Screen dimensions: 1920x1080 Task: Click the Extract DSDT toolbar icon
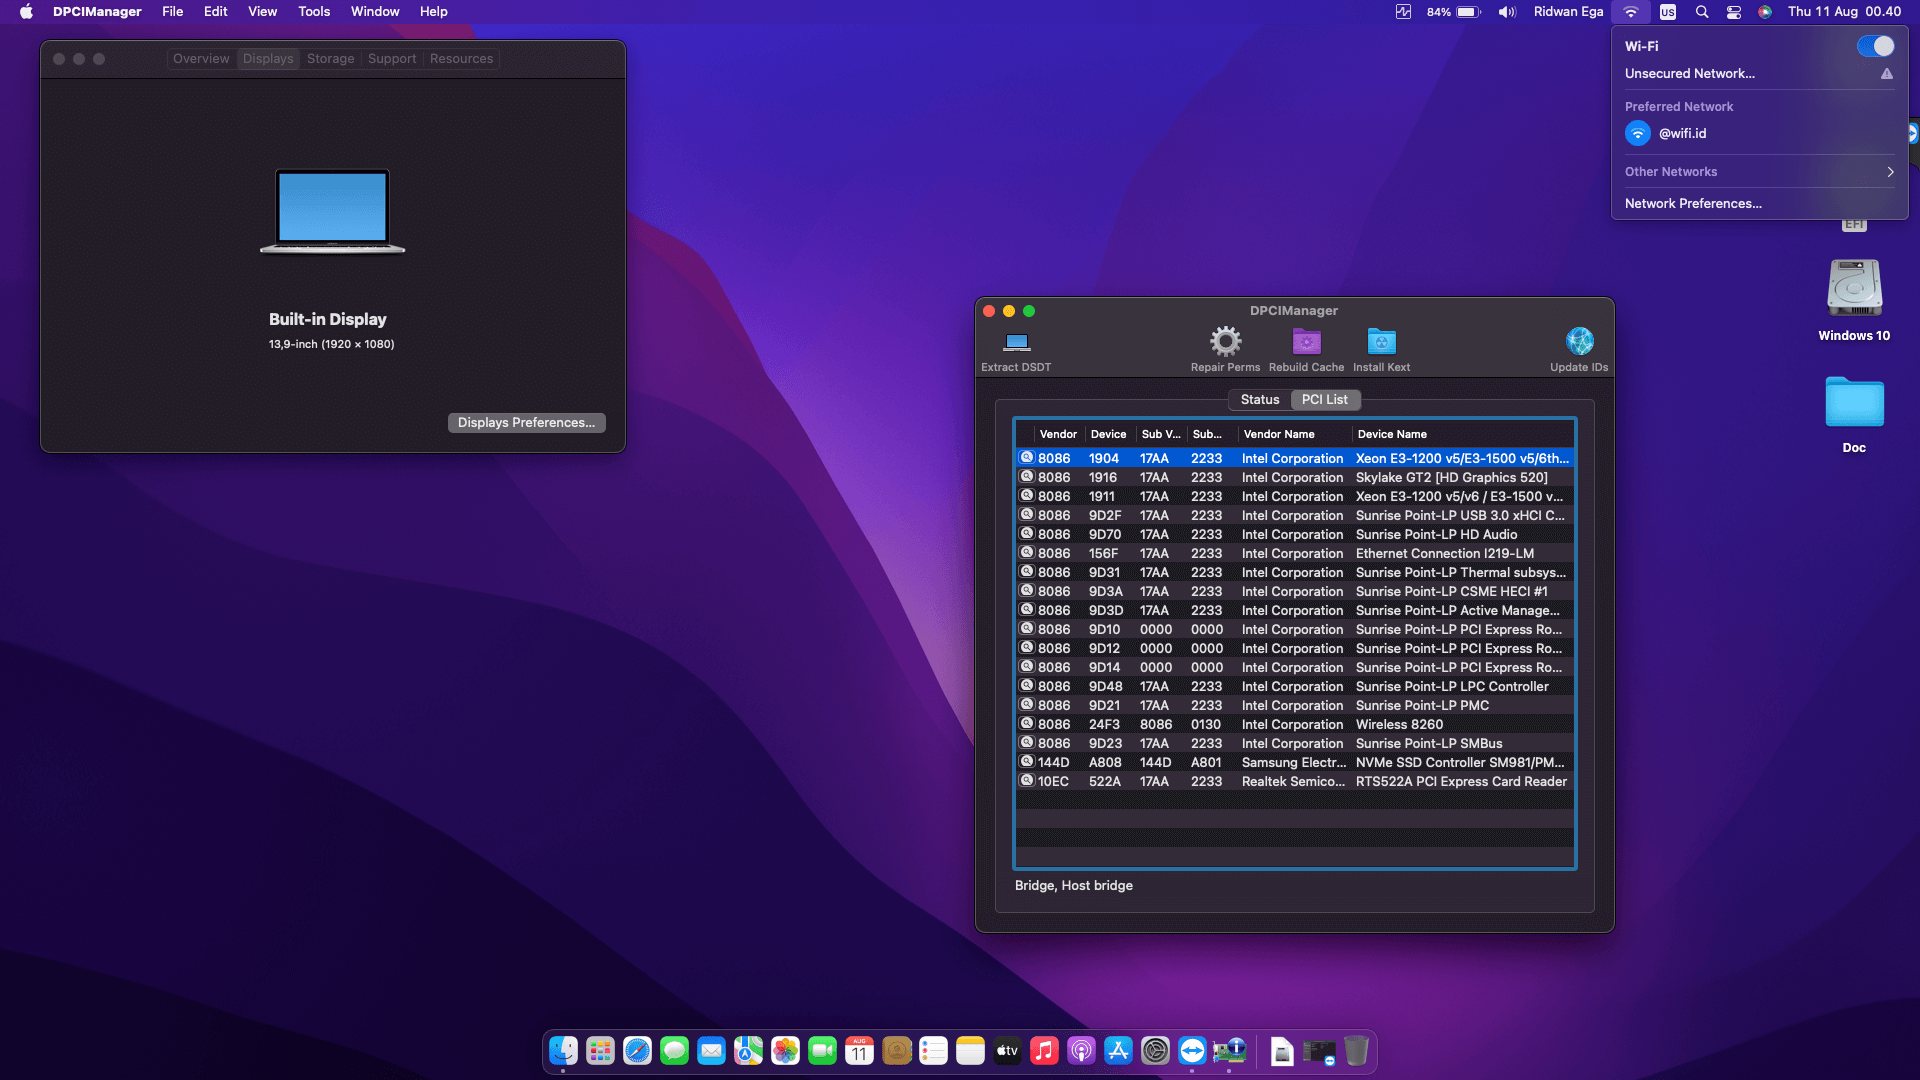1016,342
